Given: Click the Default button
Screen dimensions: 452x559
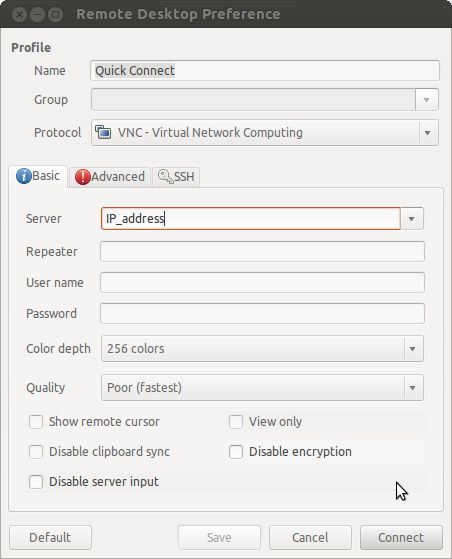Looking at the screenshot, I should coord(50,537).
